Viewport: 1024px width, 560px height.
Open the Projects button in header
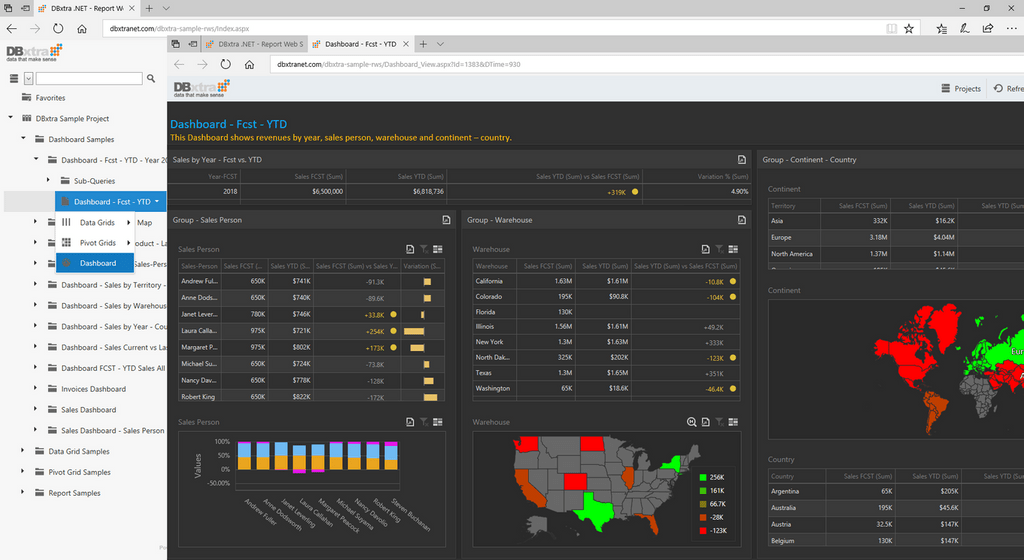pos(961,89)
